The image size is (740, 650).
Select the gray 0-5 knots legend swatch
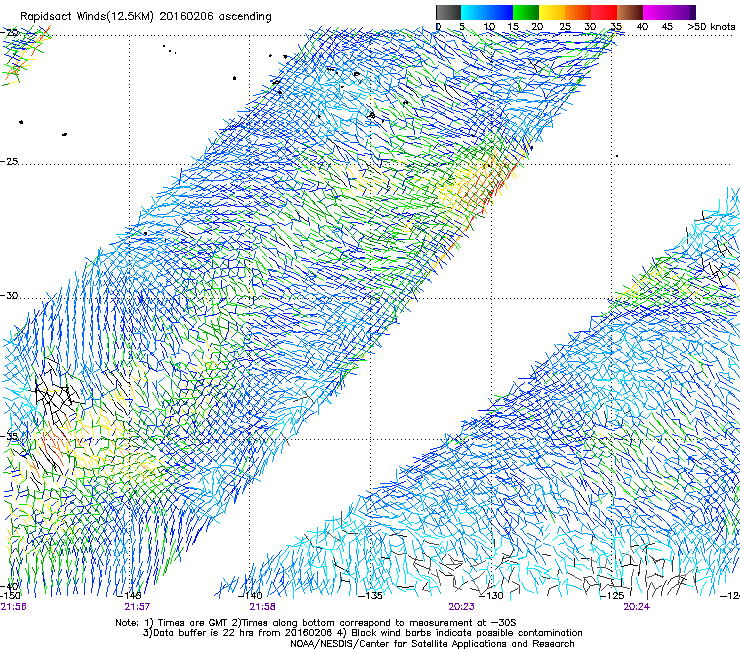(x=448, y=12)
